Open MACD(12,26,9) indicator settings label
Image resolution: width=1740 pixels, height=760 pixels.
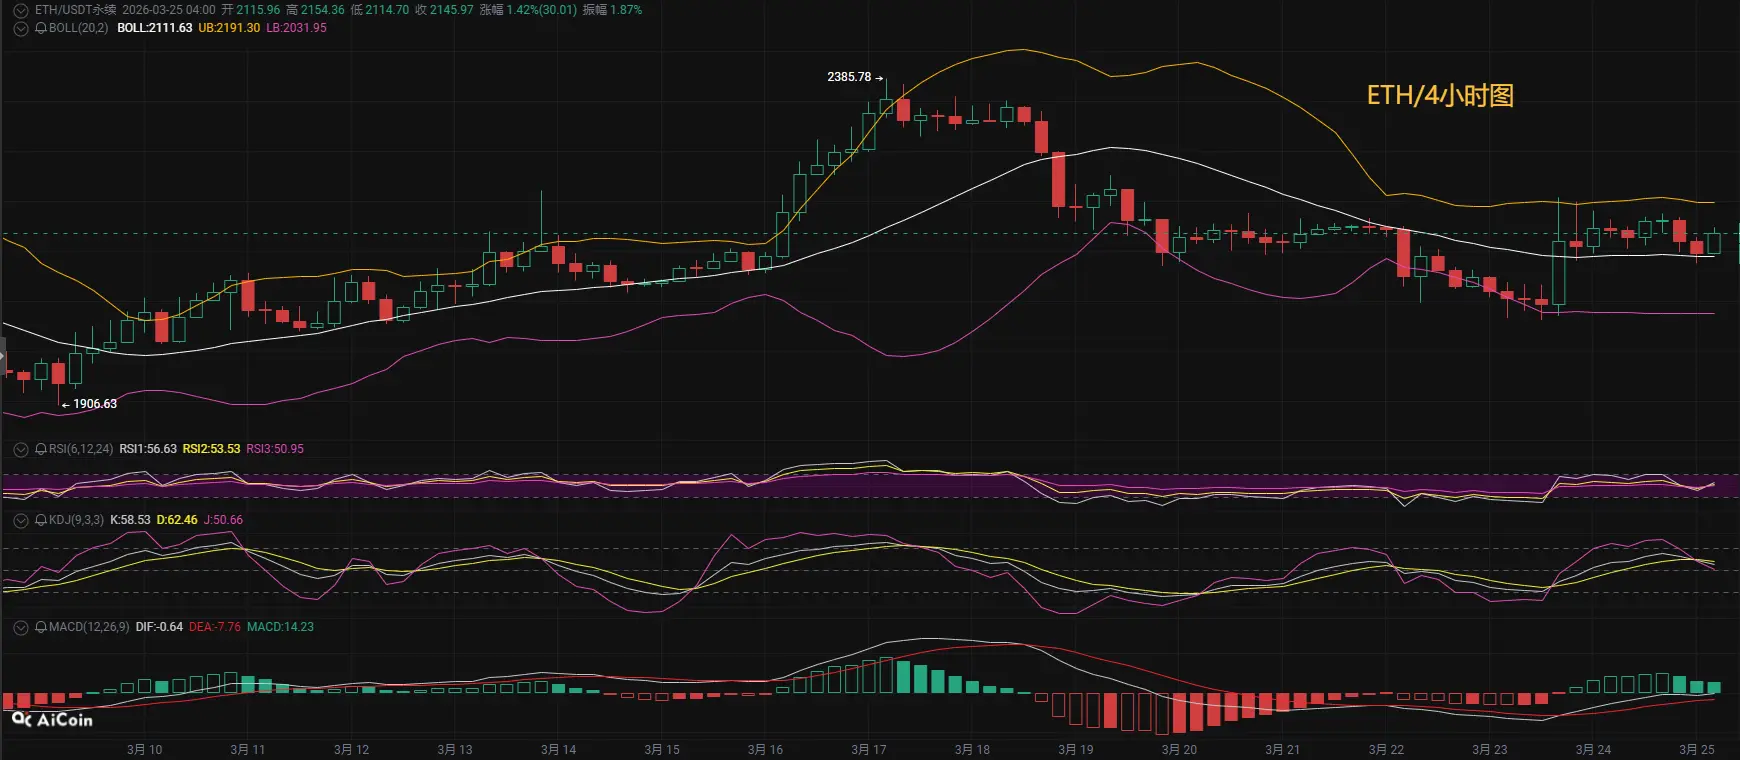point(89,627)
